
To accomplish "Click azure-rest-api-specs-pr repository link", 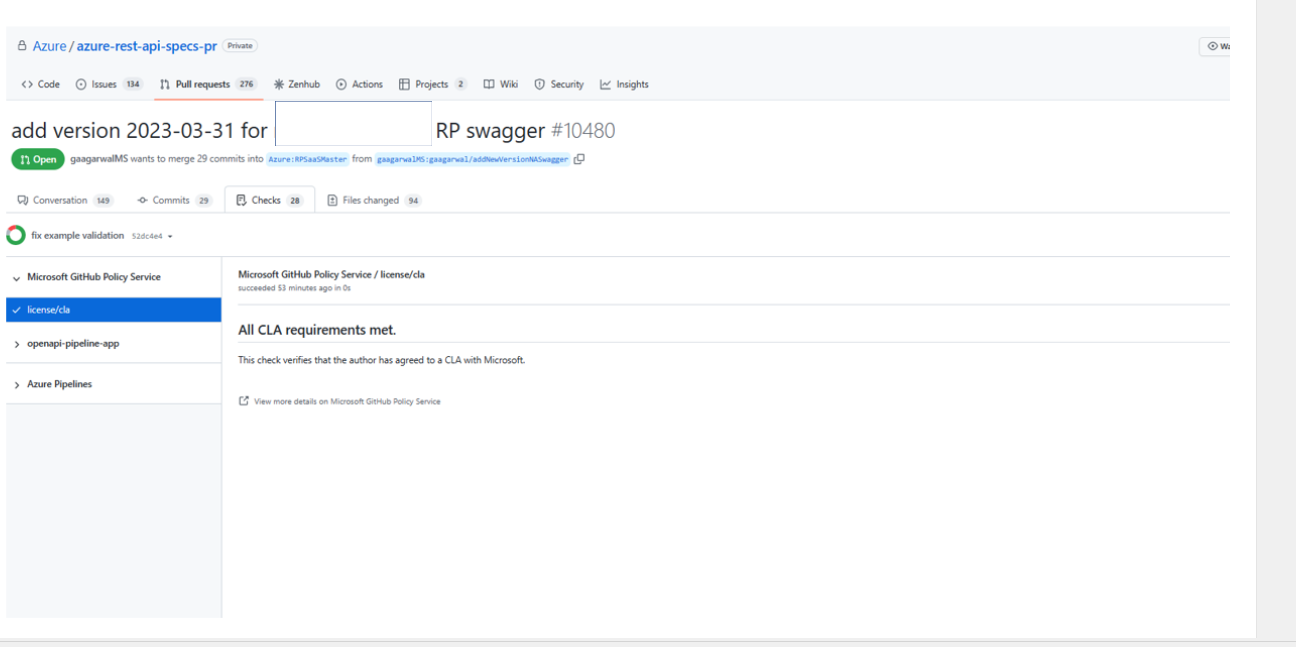I will (x=146, y=46).
